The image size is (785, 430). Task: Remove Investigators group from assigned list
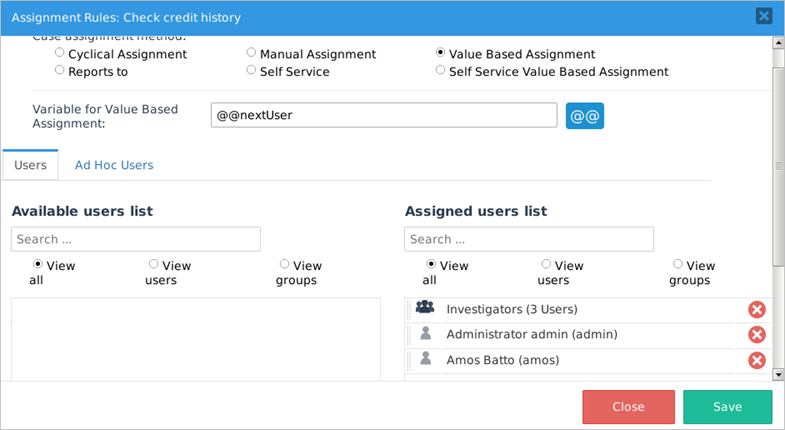tap(757, 310)
